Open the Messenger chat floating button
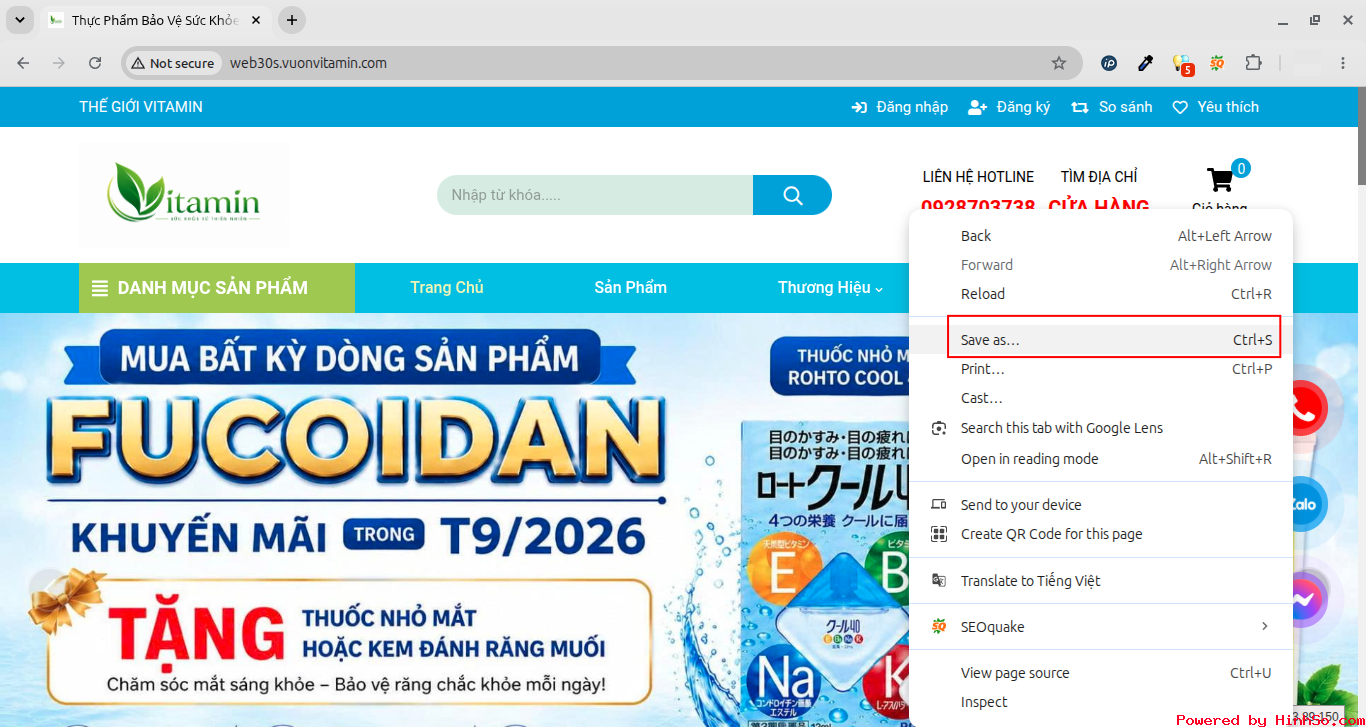Screen dimensions: 1366x727 1305,600
